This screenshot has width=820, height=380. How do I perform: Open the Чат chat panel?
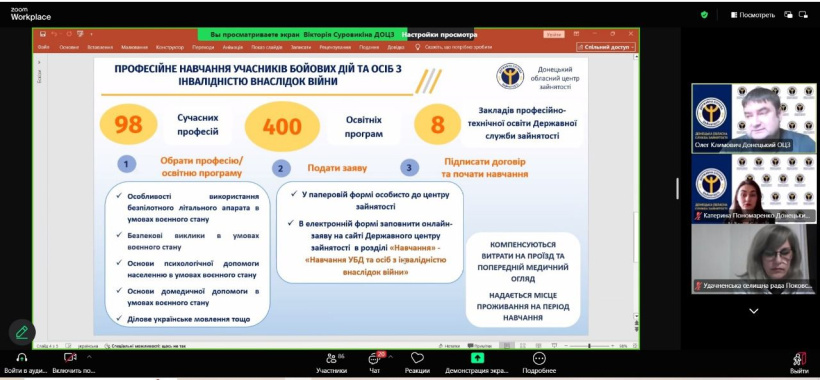click(374, 363)
